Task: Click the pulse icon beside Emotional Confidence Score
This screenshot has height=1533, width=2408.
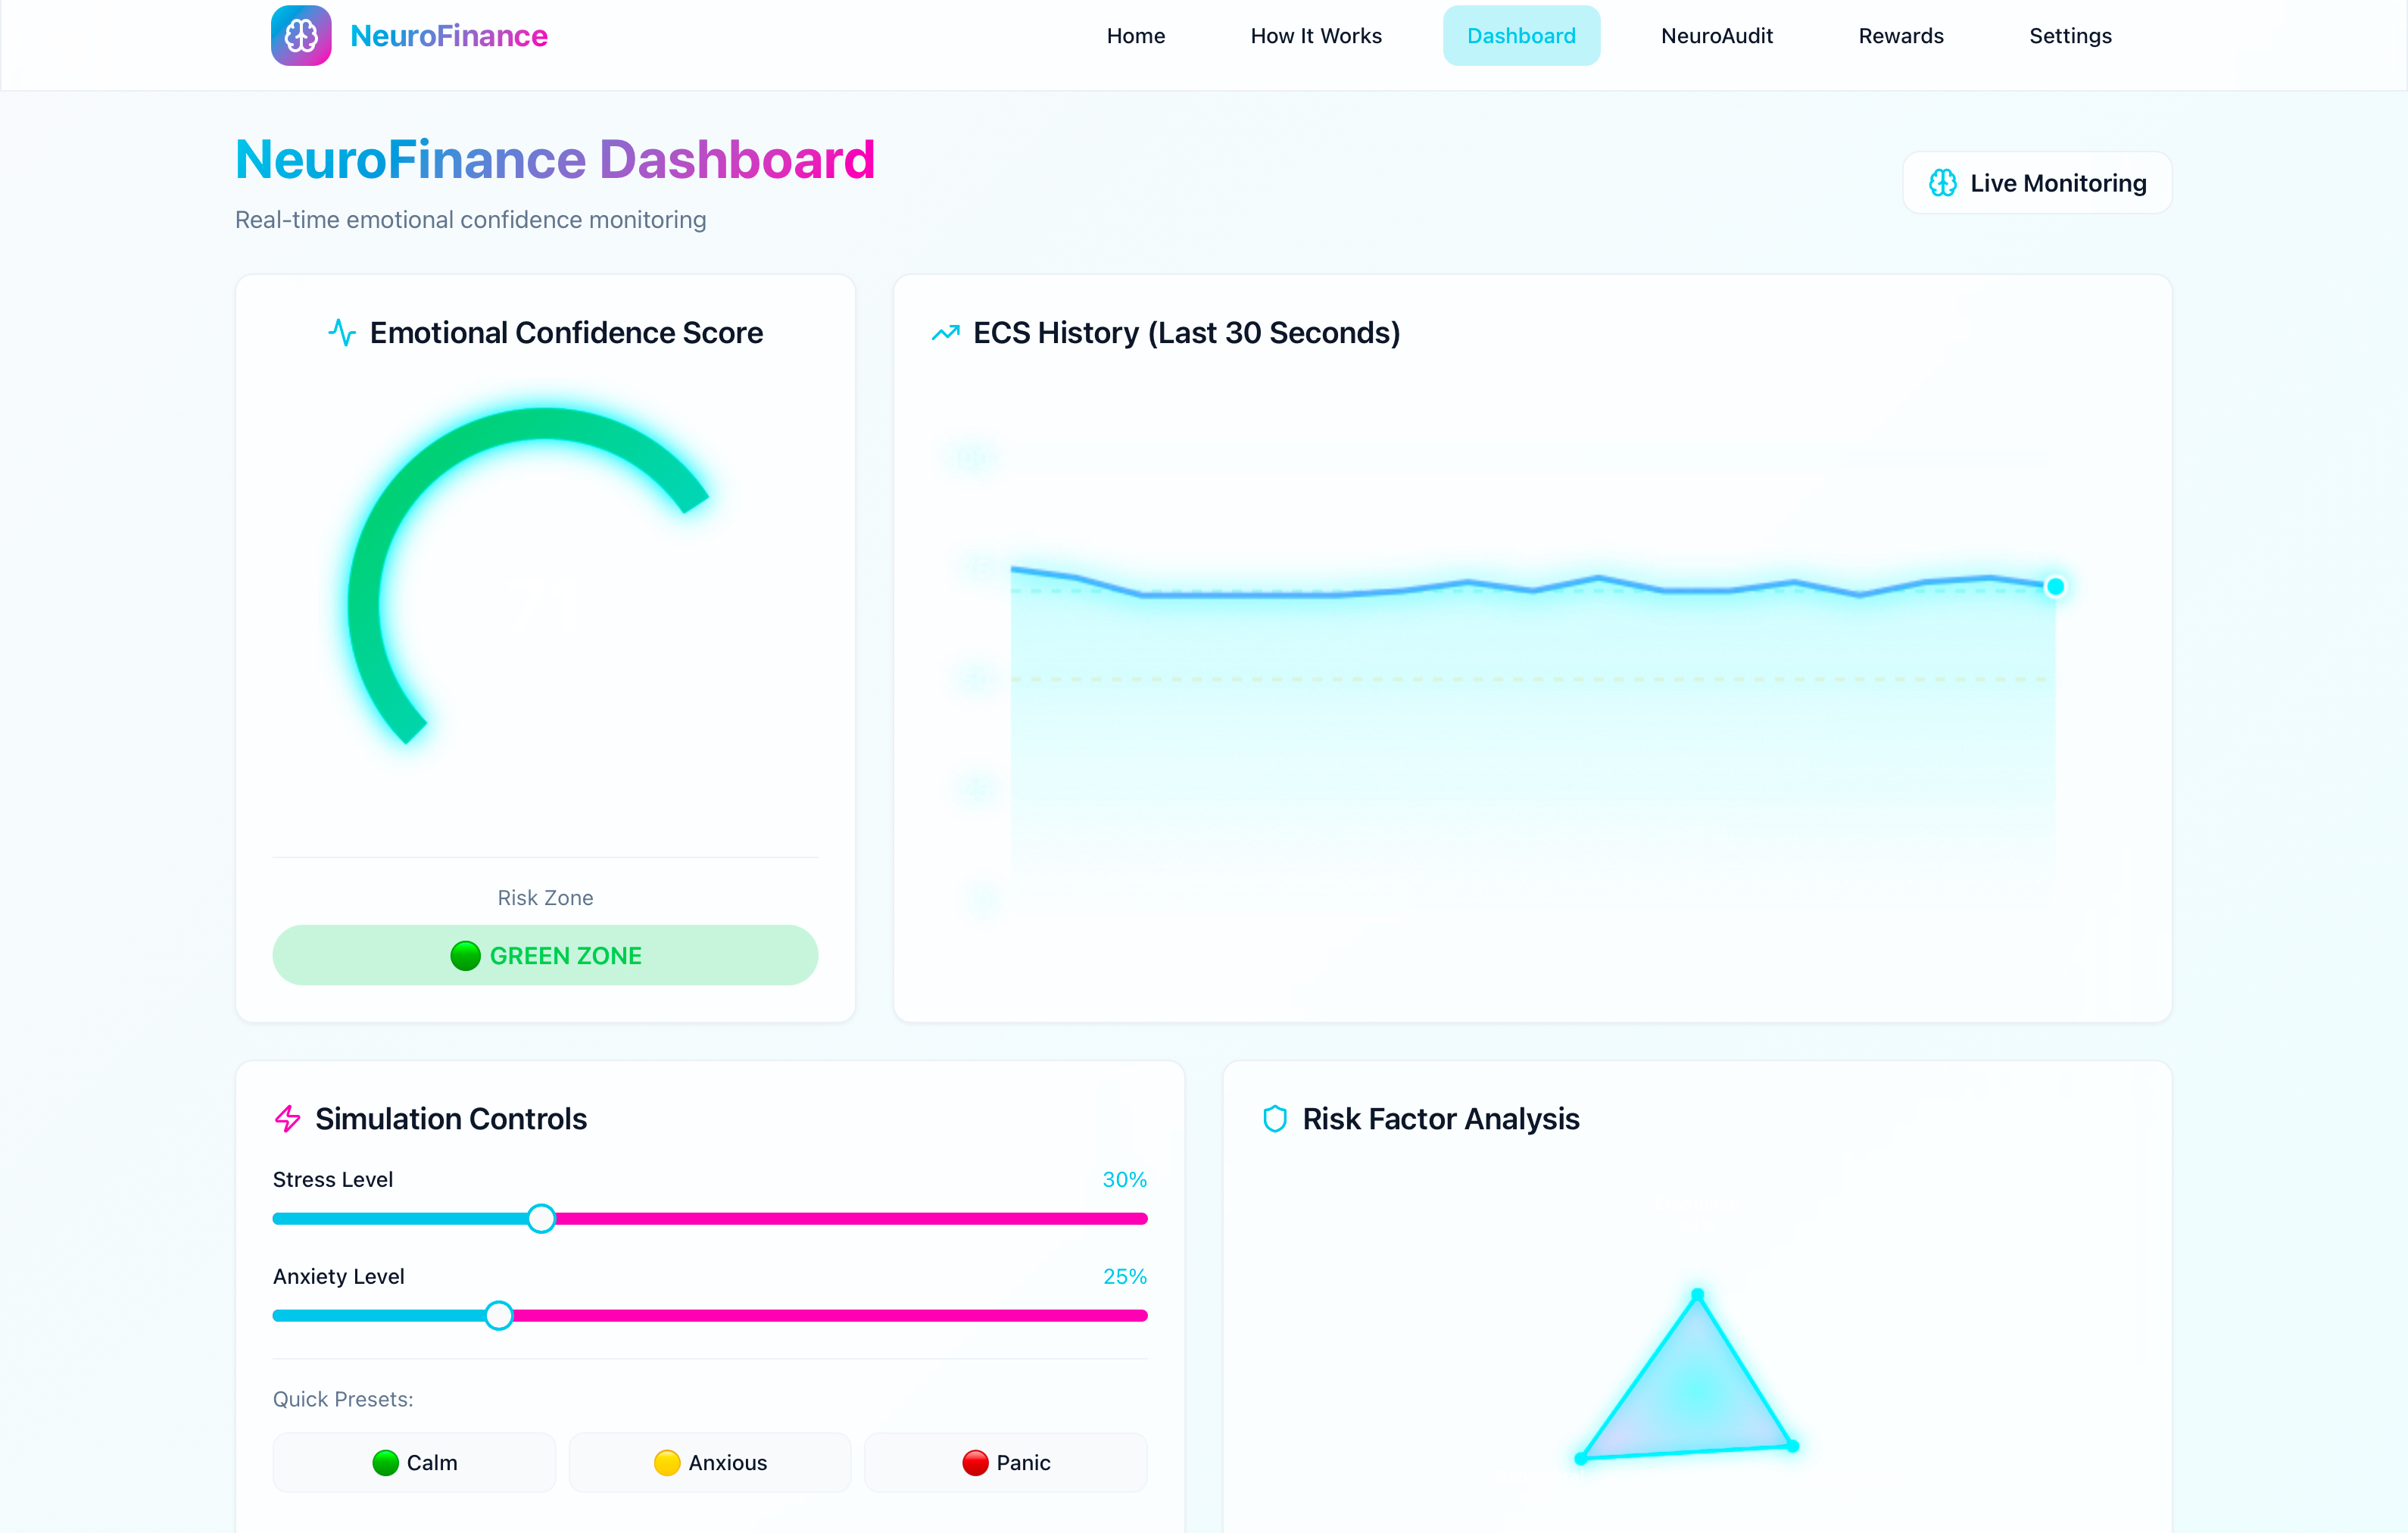Action: click(342, 332)
